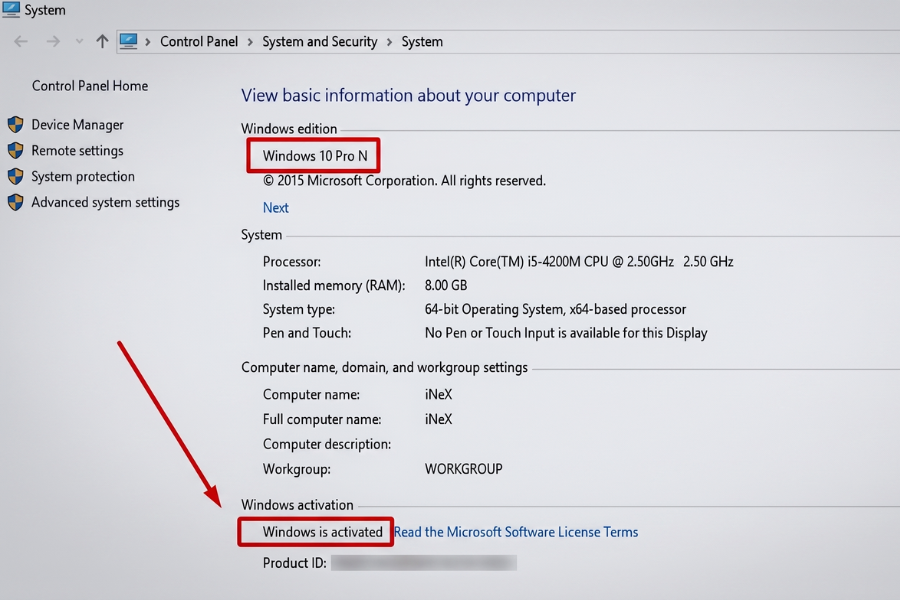This screenshot has height=600, width=900.
Task: Expand chevron after System and Security
Action: point(389,42)
